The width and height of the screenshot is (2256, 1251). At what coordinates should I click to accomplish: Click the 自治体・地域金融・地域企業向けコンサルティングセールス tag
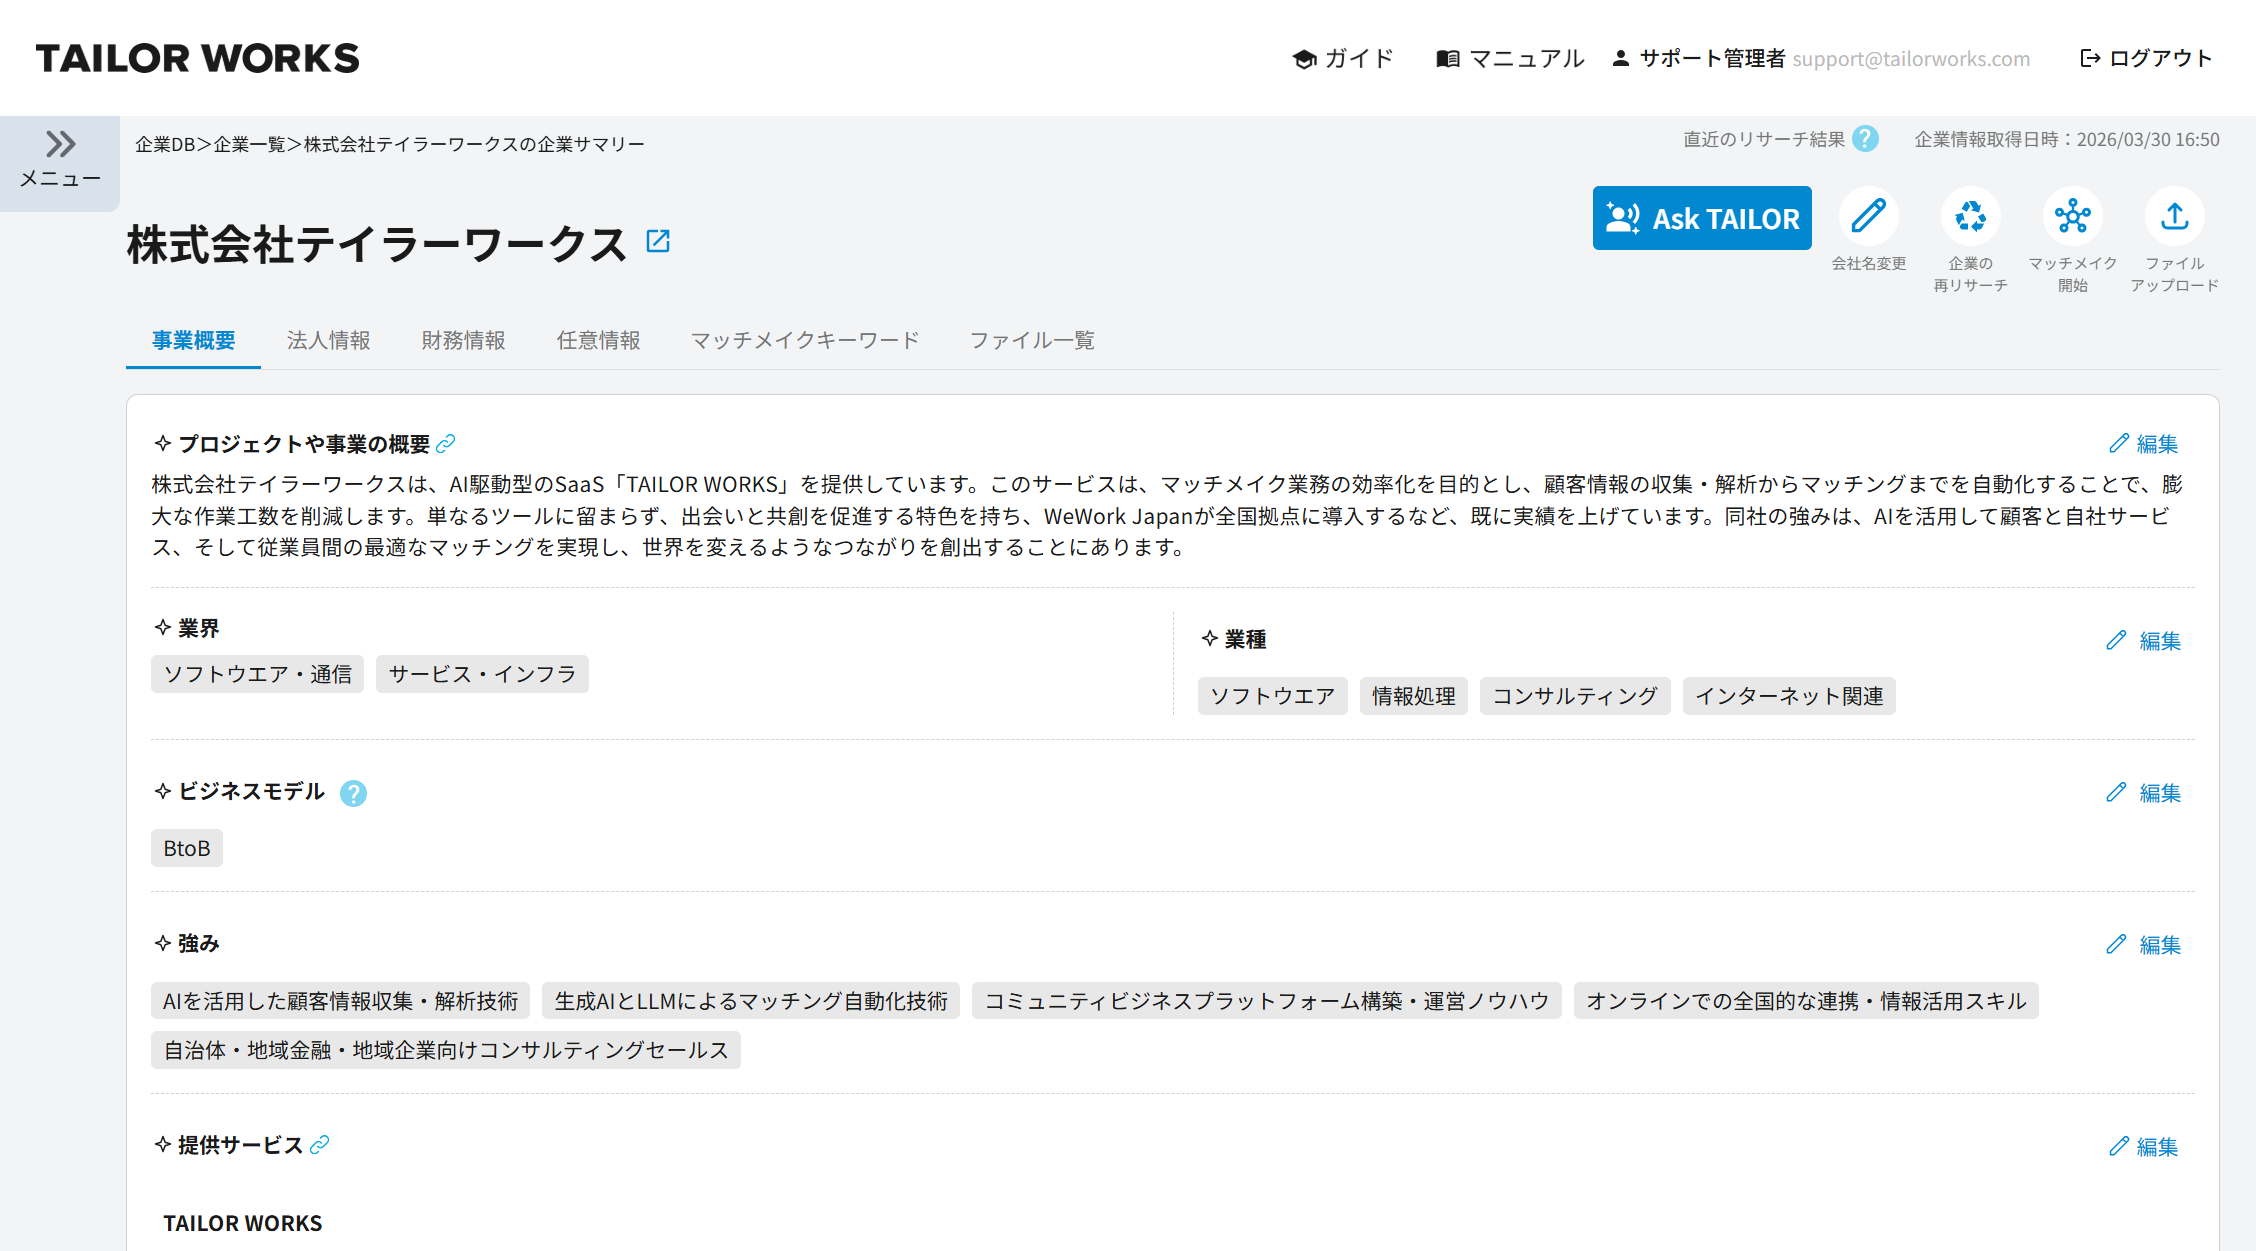tap(446, 1050)
